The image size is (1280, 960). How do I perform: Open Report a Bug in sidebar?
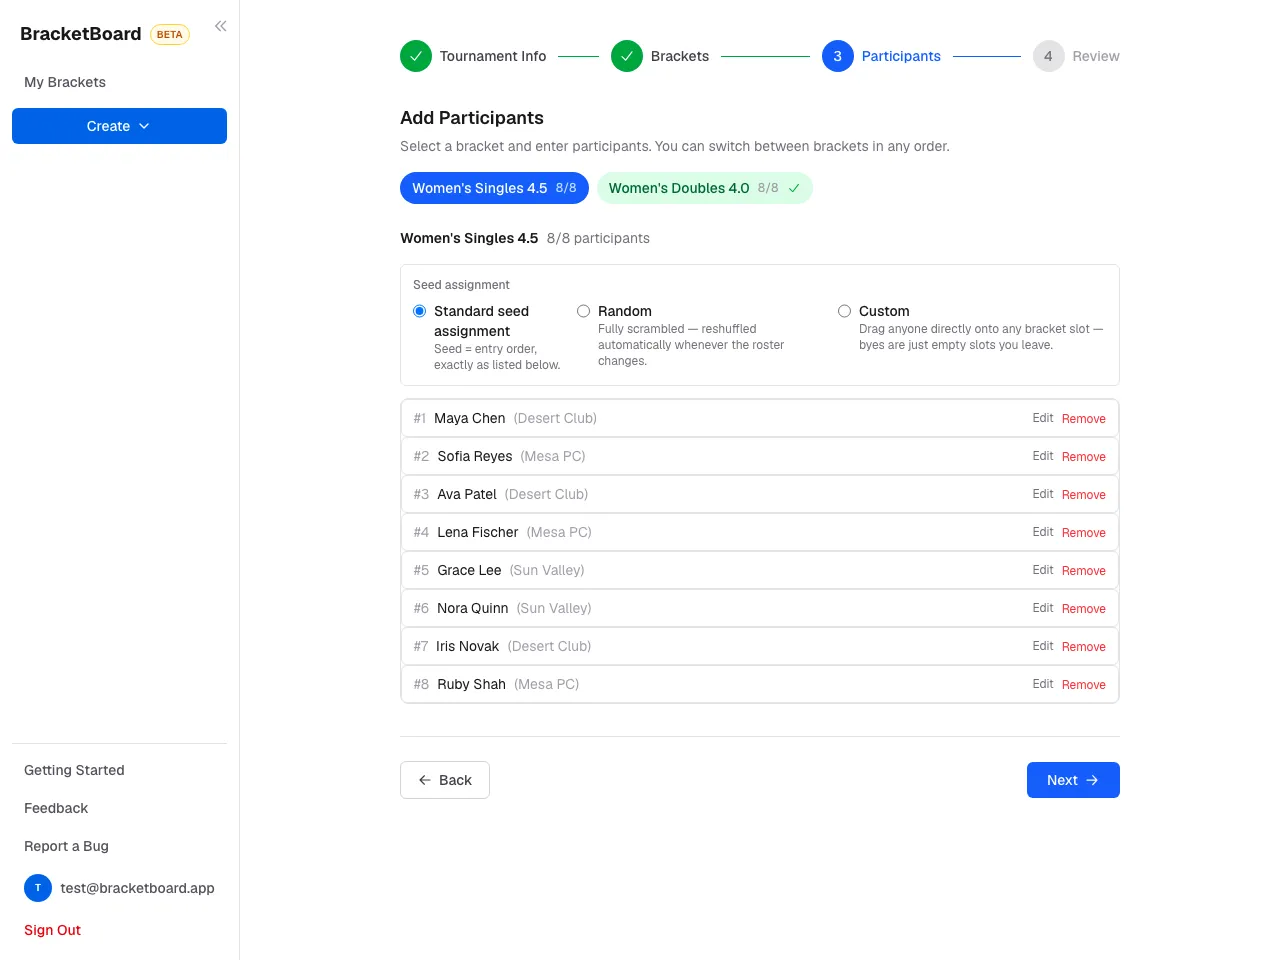[66, 846]
